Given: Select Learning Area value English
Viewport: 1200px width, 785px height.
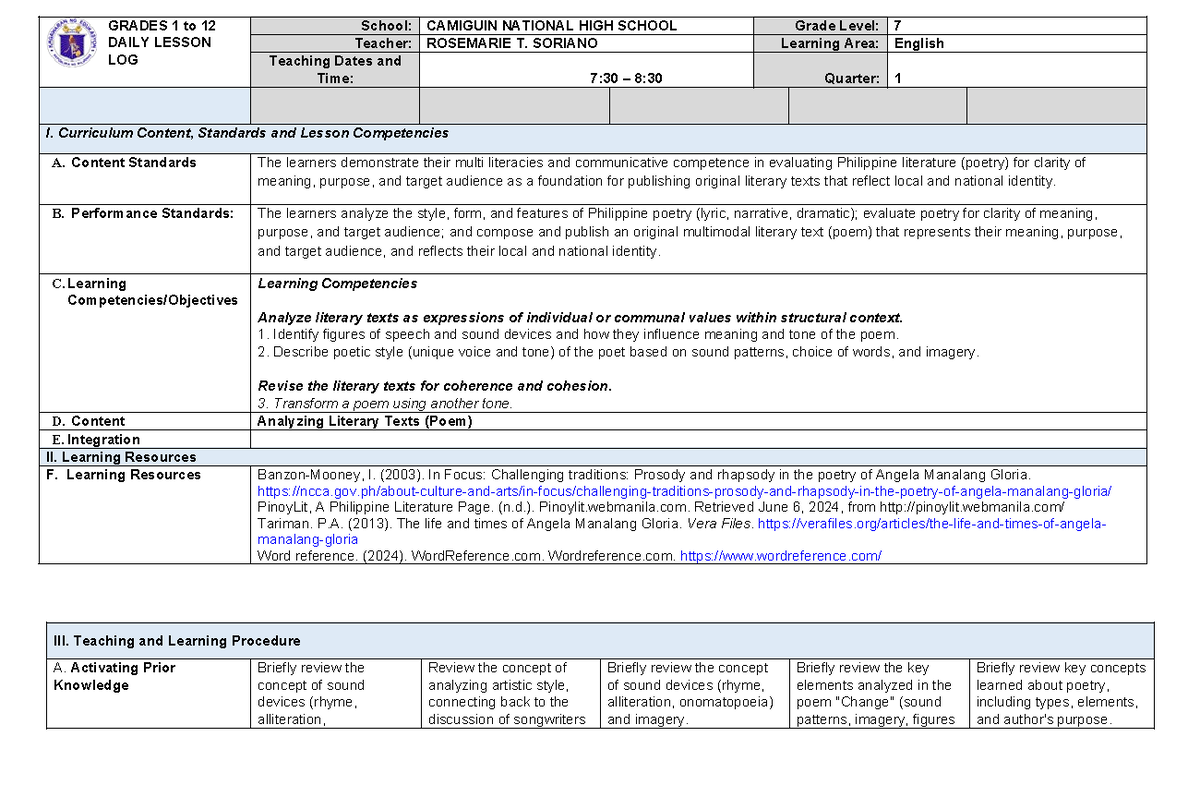Looking at the screenshot, I should tap(919, 44).
